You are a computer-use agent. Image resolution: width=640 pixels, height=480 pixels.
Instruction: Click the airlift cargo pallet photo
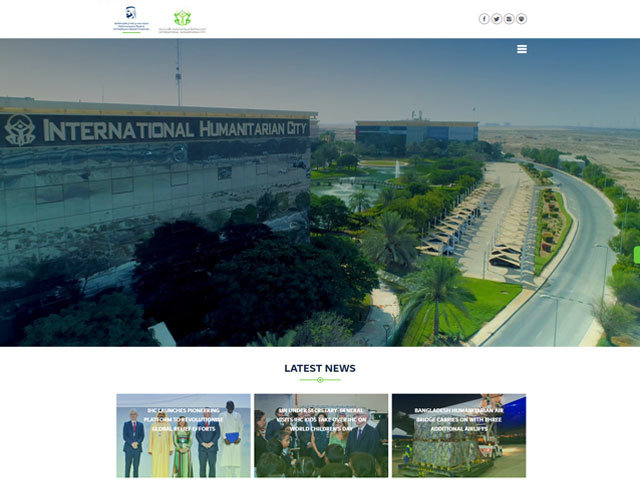pos(458,452)
